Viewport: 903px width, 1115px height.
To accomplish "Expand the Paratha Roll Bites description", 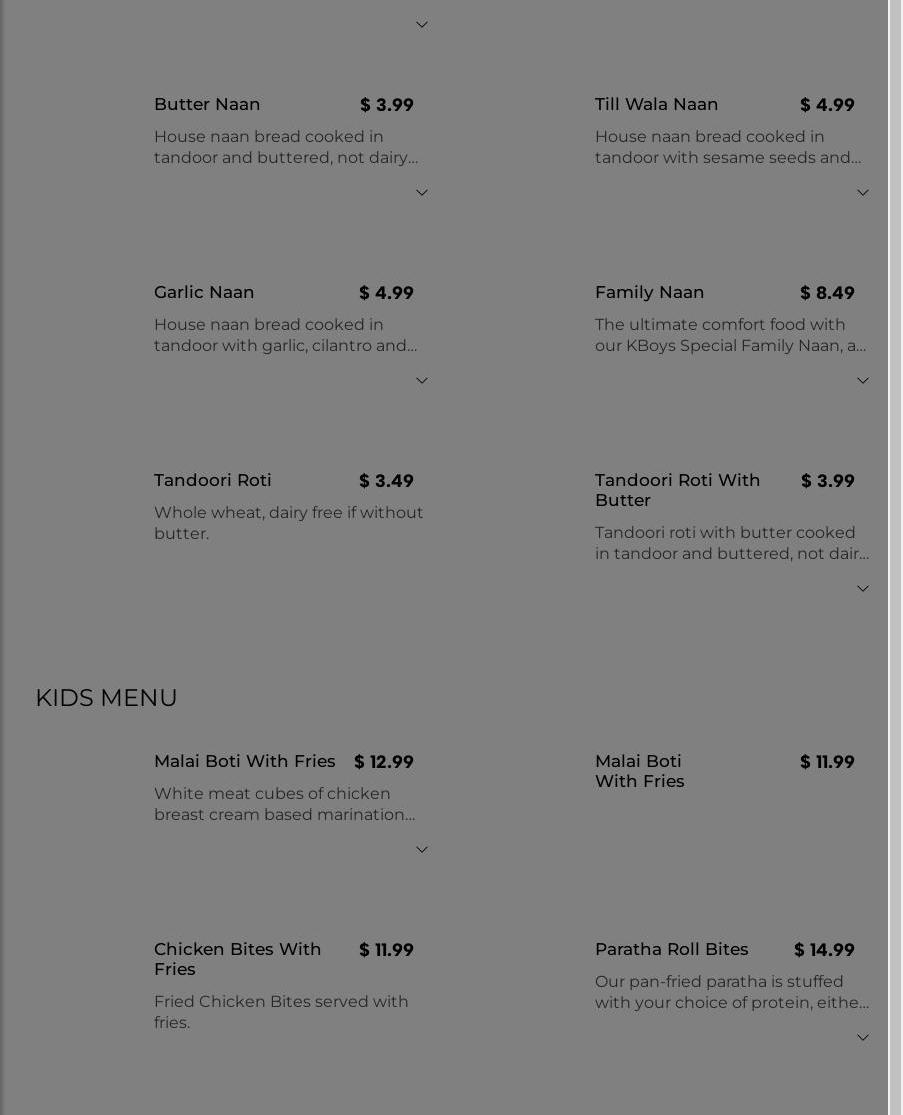I will pyautogui.click(x=863, y=1038).
